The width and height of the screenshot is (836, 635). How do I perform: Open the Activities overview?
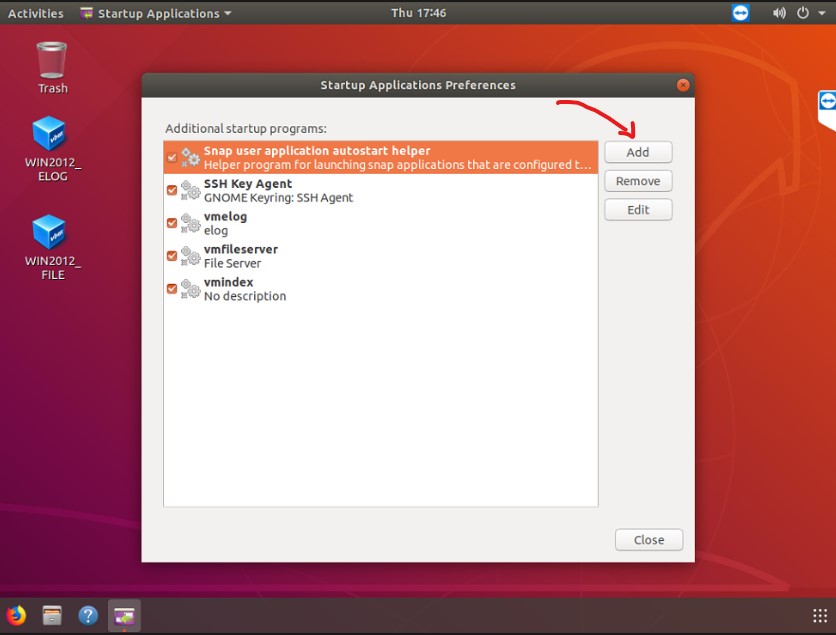[35, 13]
